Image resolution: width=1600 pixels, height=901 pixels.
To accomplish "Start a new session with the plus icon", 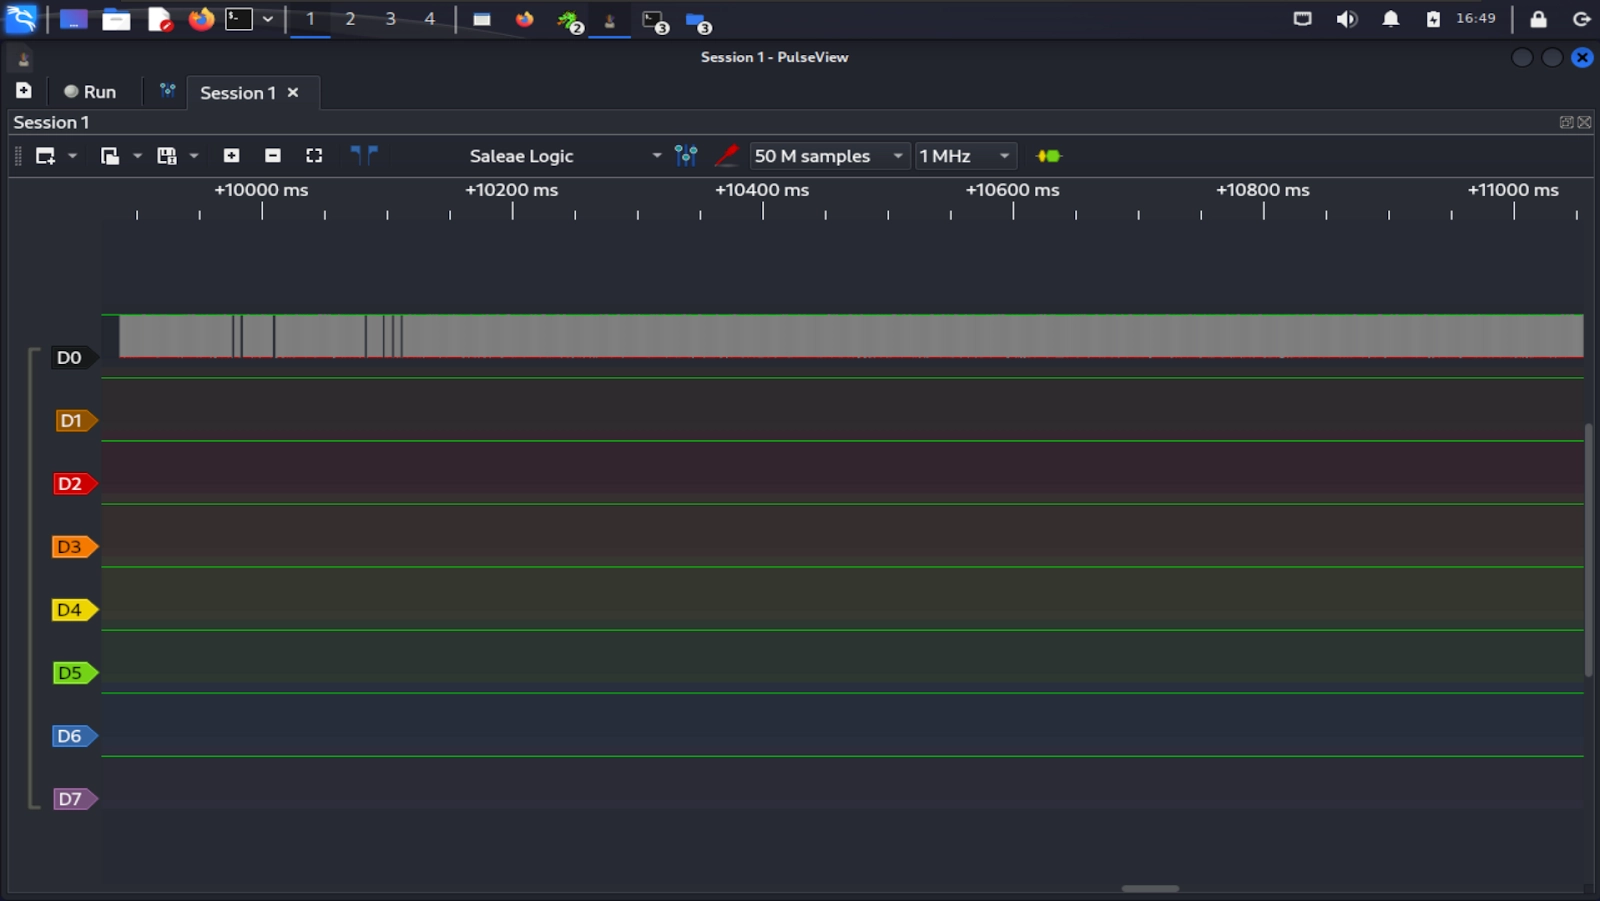I will coord(22,90).
